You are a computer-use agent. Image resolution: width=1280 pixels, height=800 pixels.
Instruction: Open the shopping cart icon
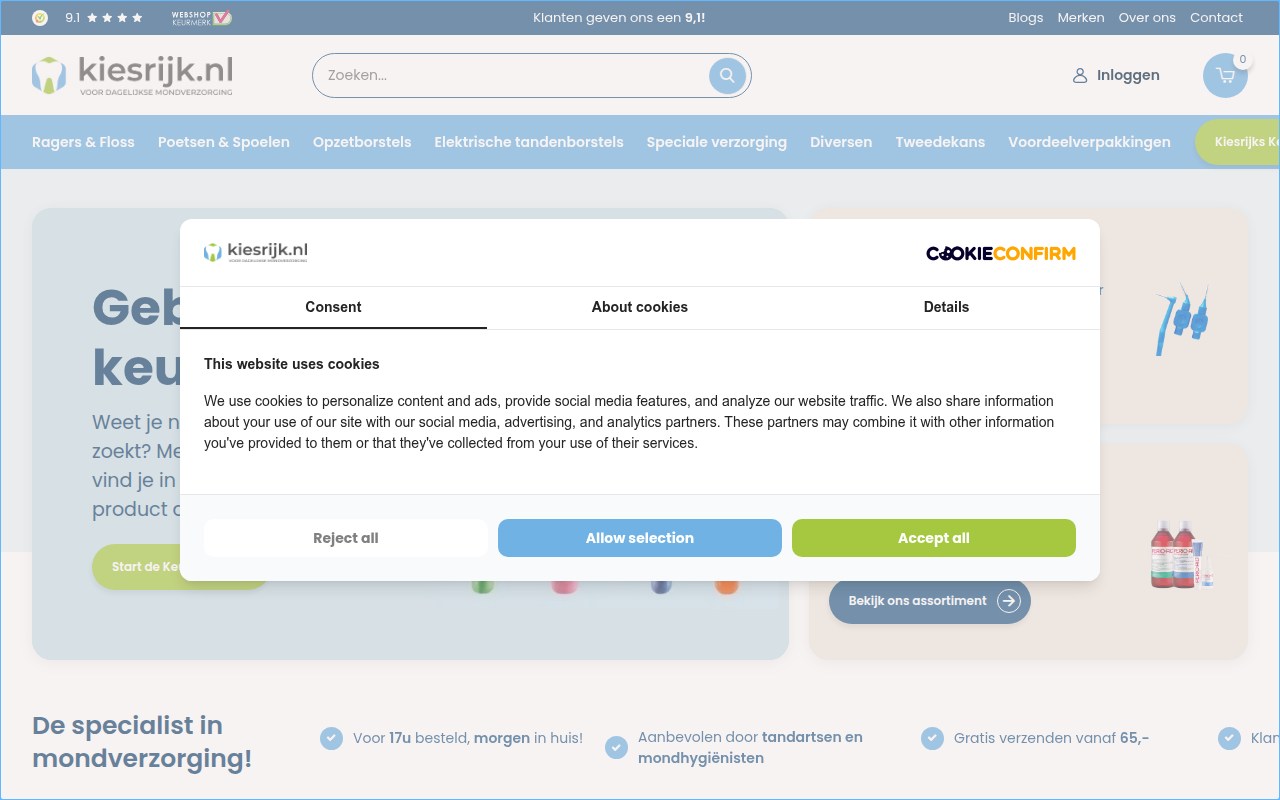pyautogui.click(x=1225, y=75)
